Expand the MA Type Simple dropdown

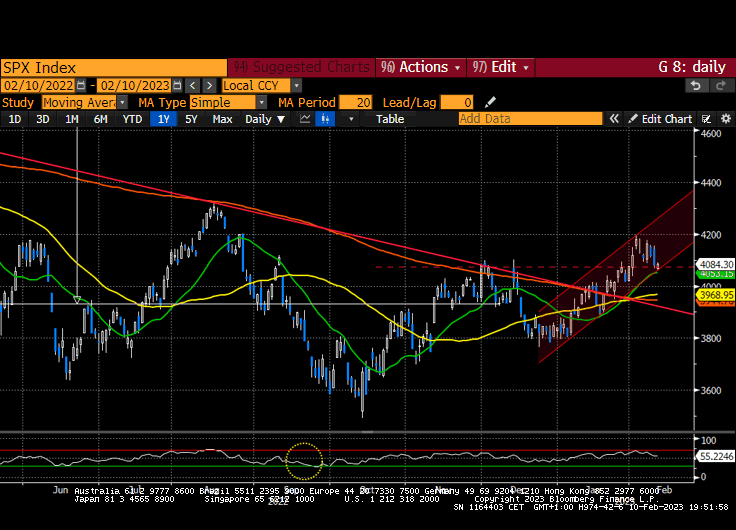[x=262, y=102]
